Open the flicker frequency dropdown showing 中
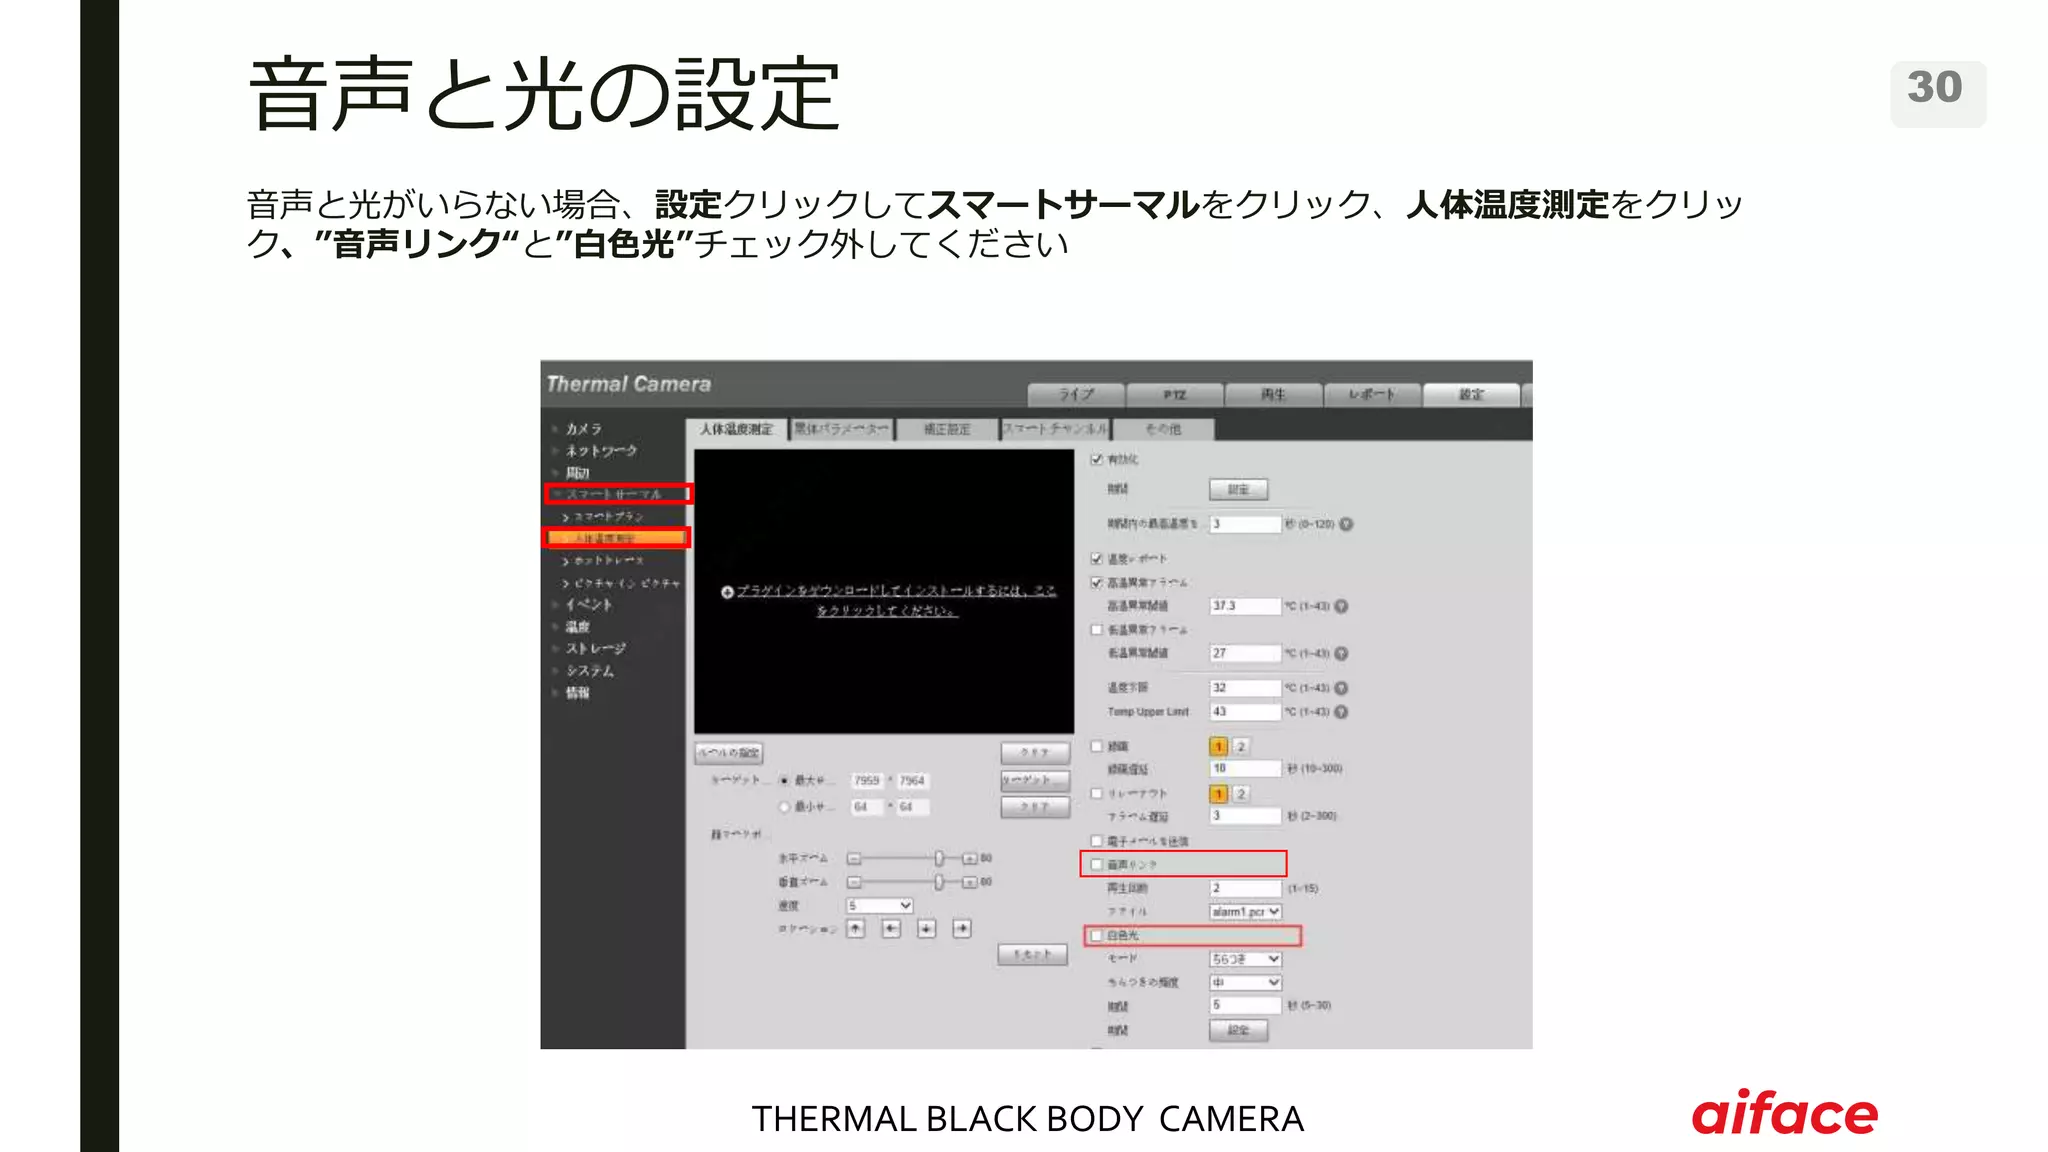Viewport: 2048px width, 1152px height. click(1245, 982)
